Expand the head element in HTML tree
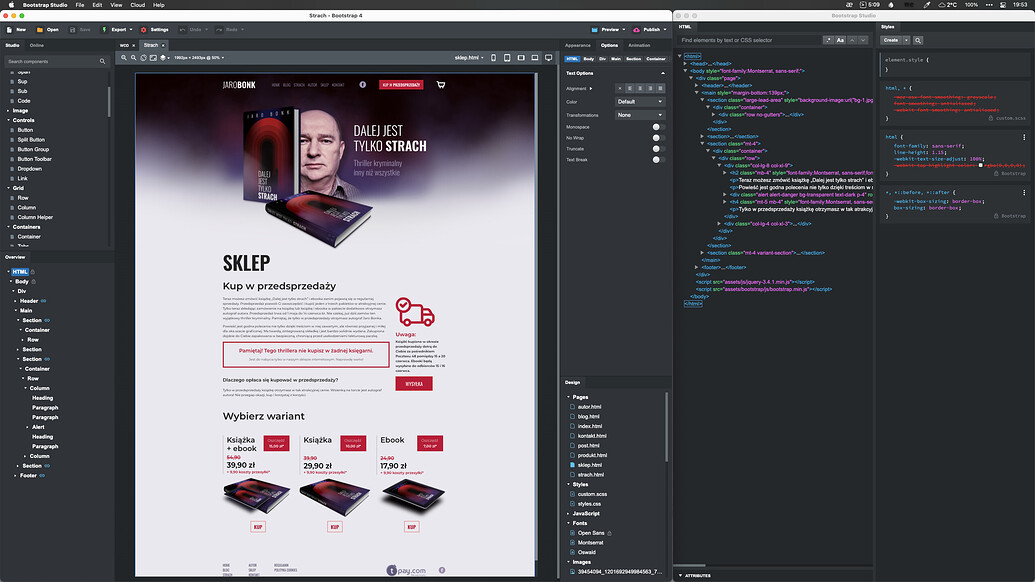 (x=686, y=63)
